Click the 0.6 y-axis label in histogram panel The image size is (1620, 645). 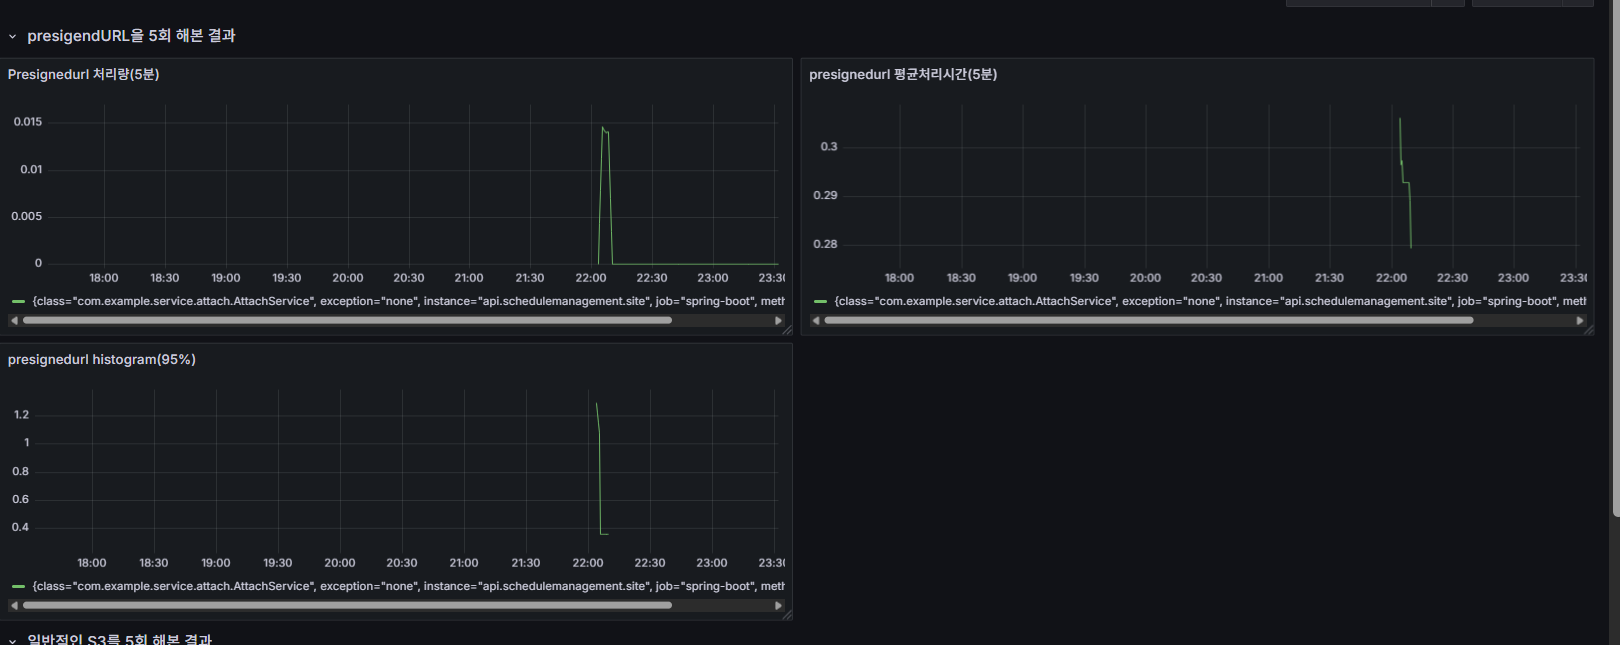(20, 499)
